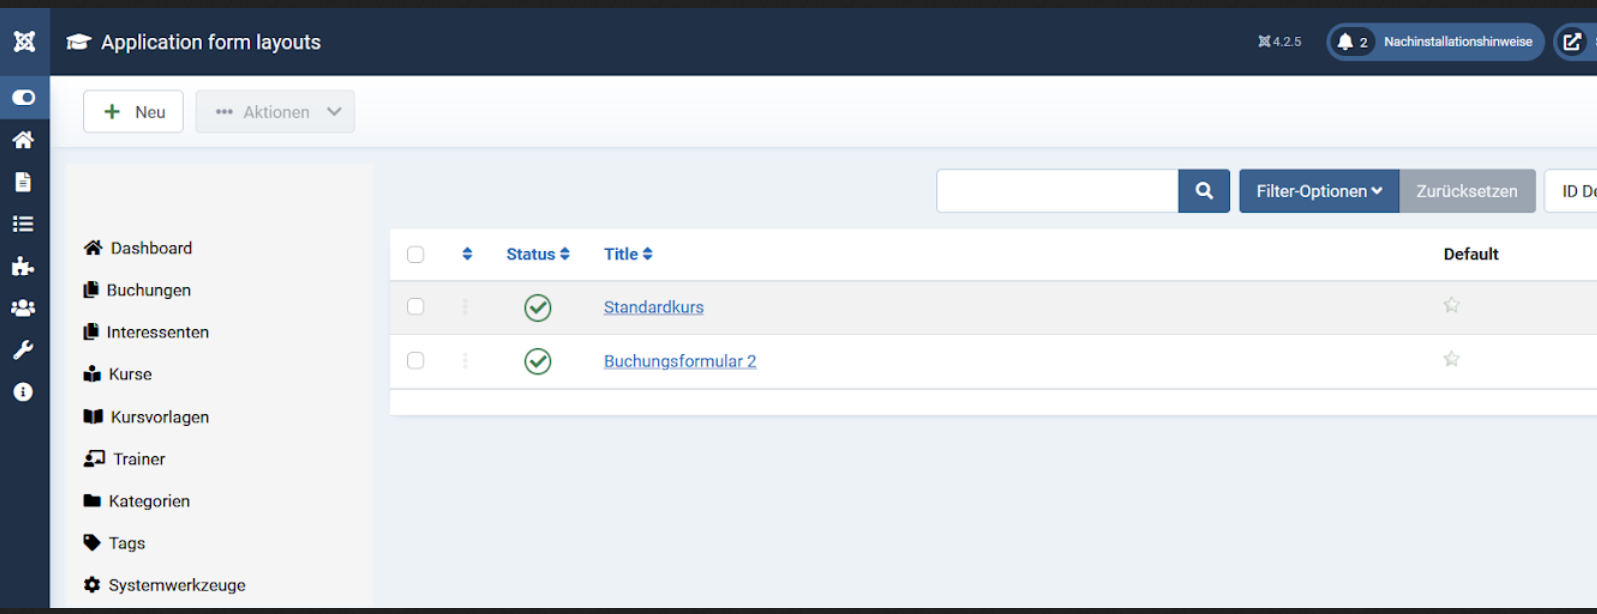Viewport: 1597px width, 614px height.
Task: Set Standardkurs as default via star
Action: (1451, 305)
